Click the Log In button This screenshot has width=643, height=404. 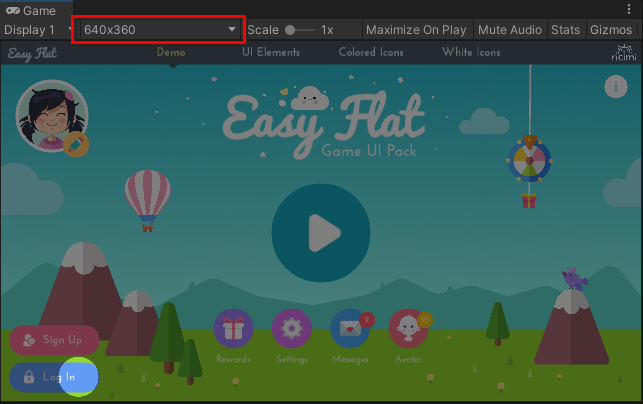click(54, 377)
